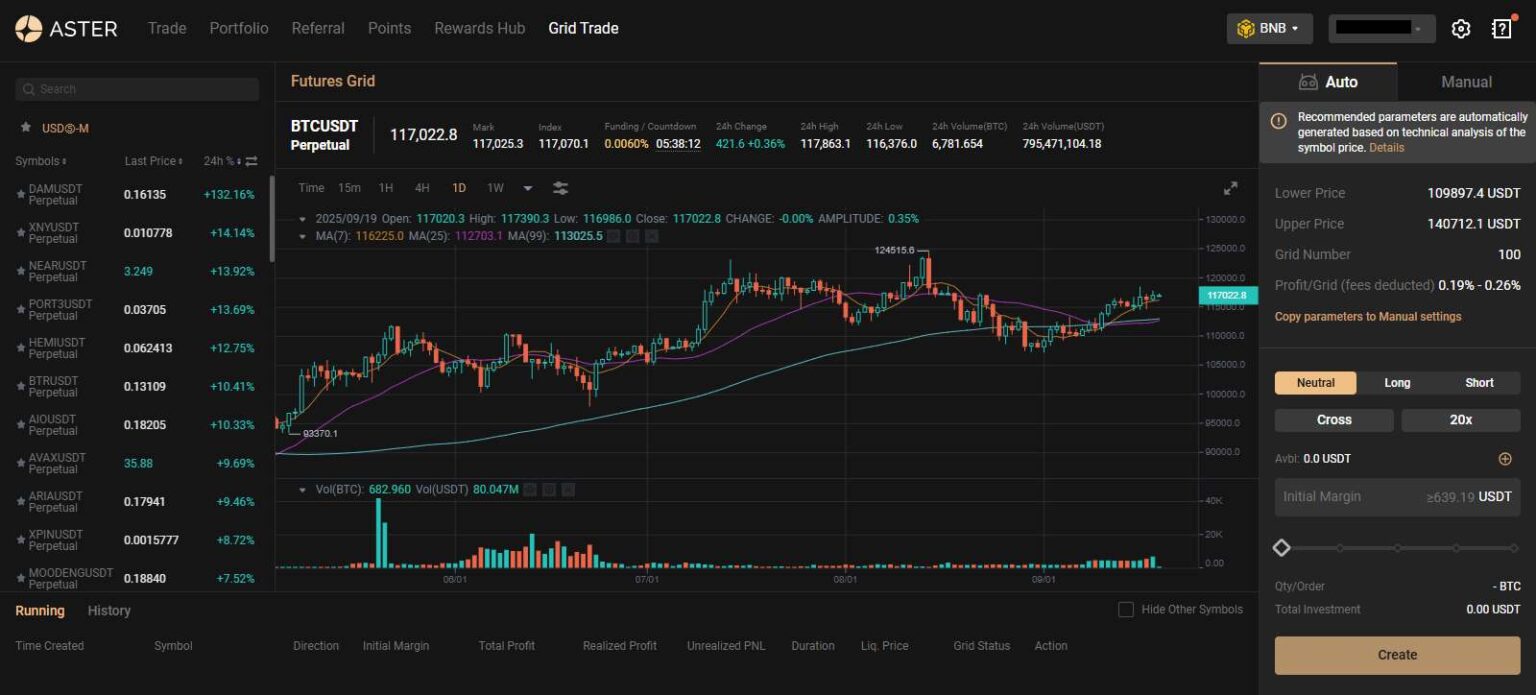The image size is (1536, 695).
Task: Enable the Hide Other Symbols checkbox
Action: [x=1125, y=609]
